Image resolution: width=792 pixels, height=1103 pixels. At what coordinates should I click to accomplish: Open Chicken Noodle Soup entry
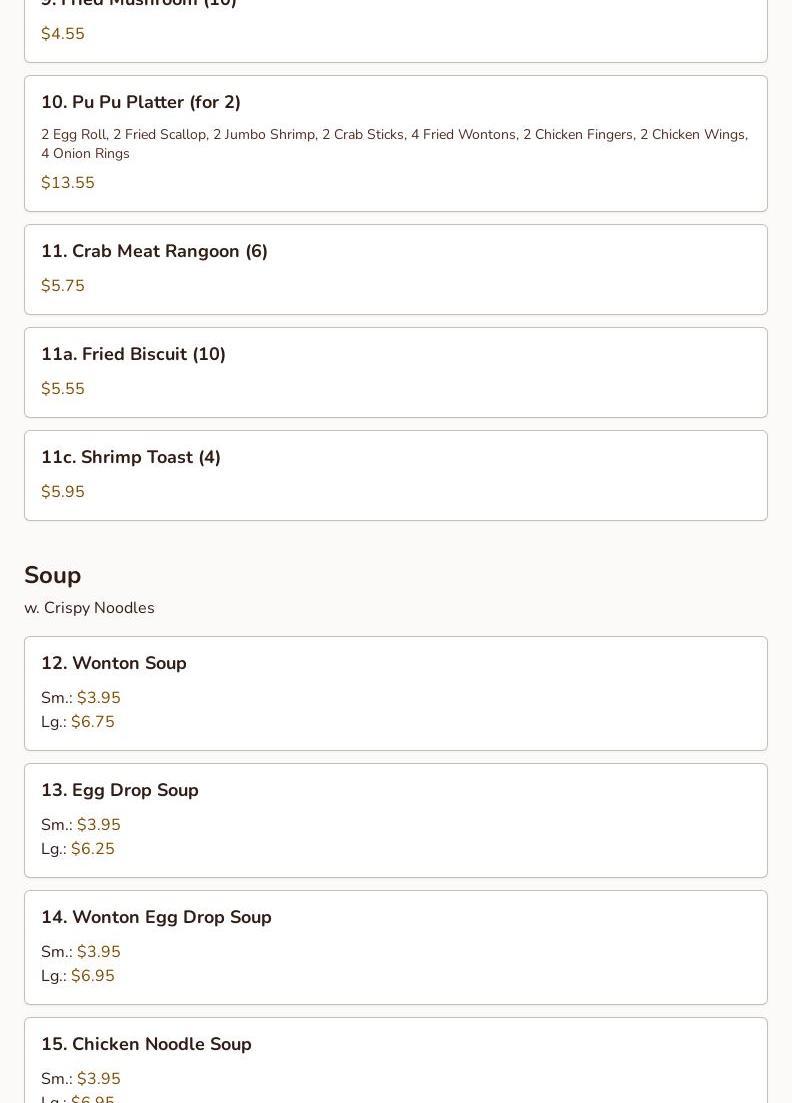(x=146, y=1044)
